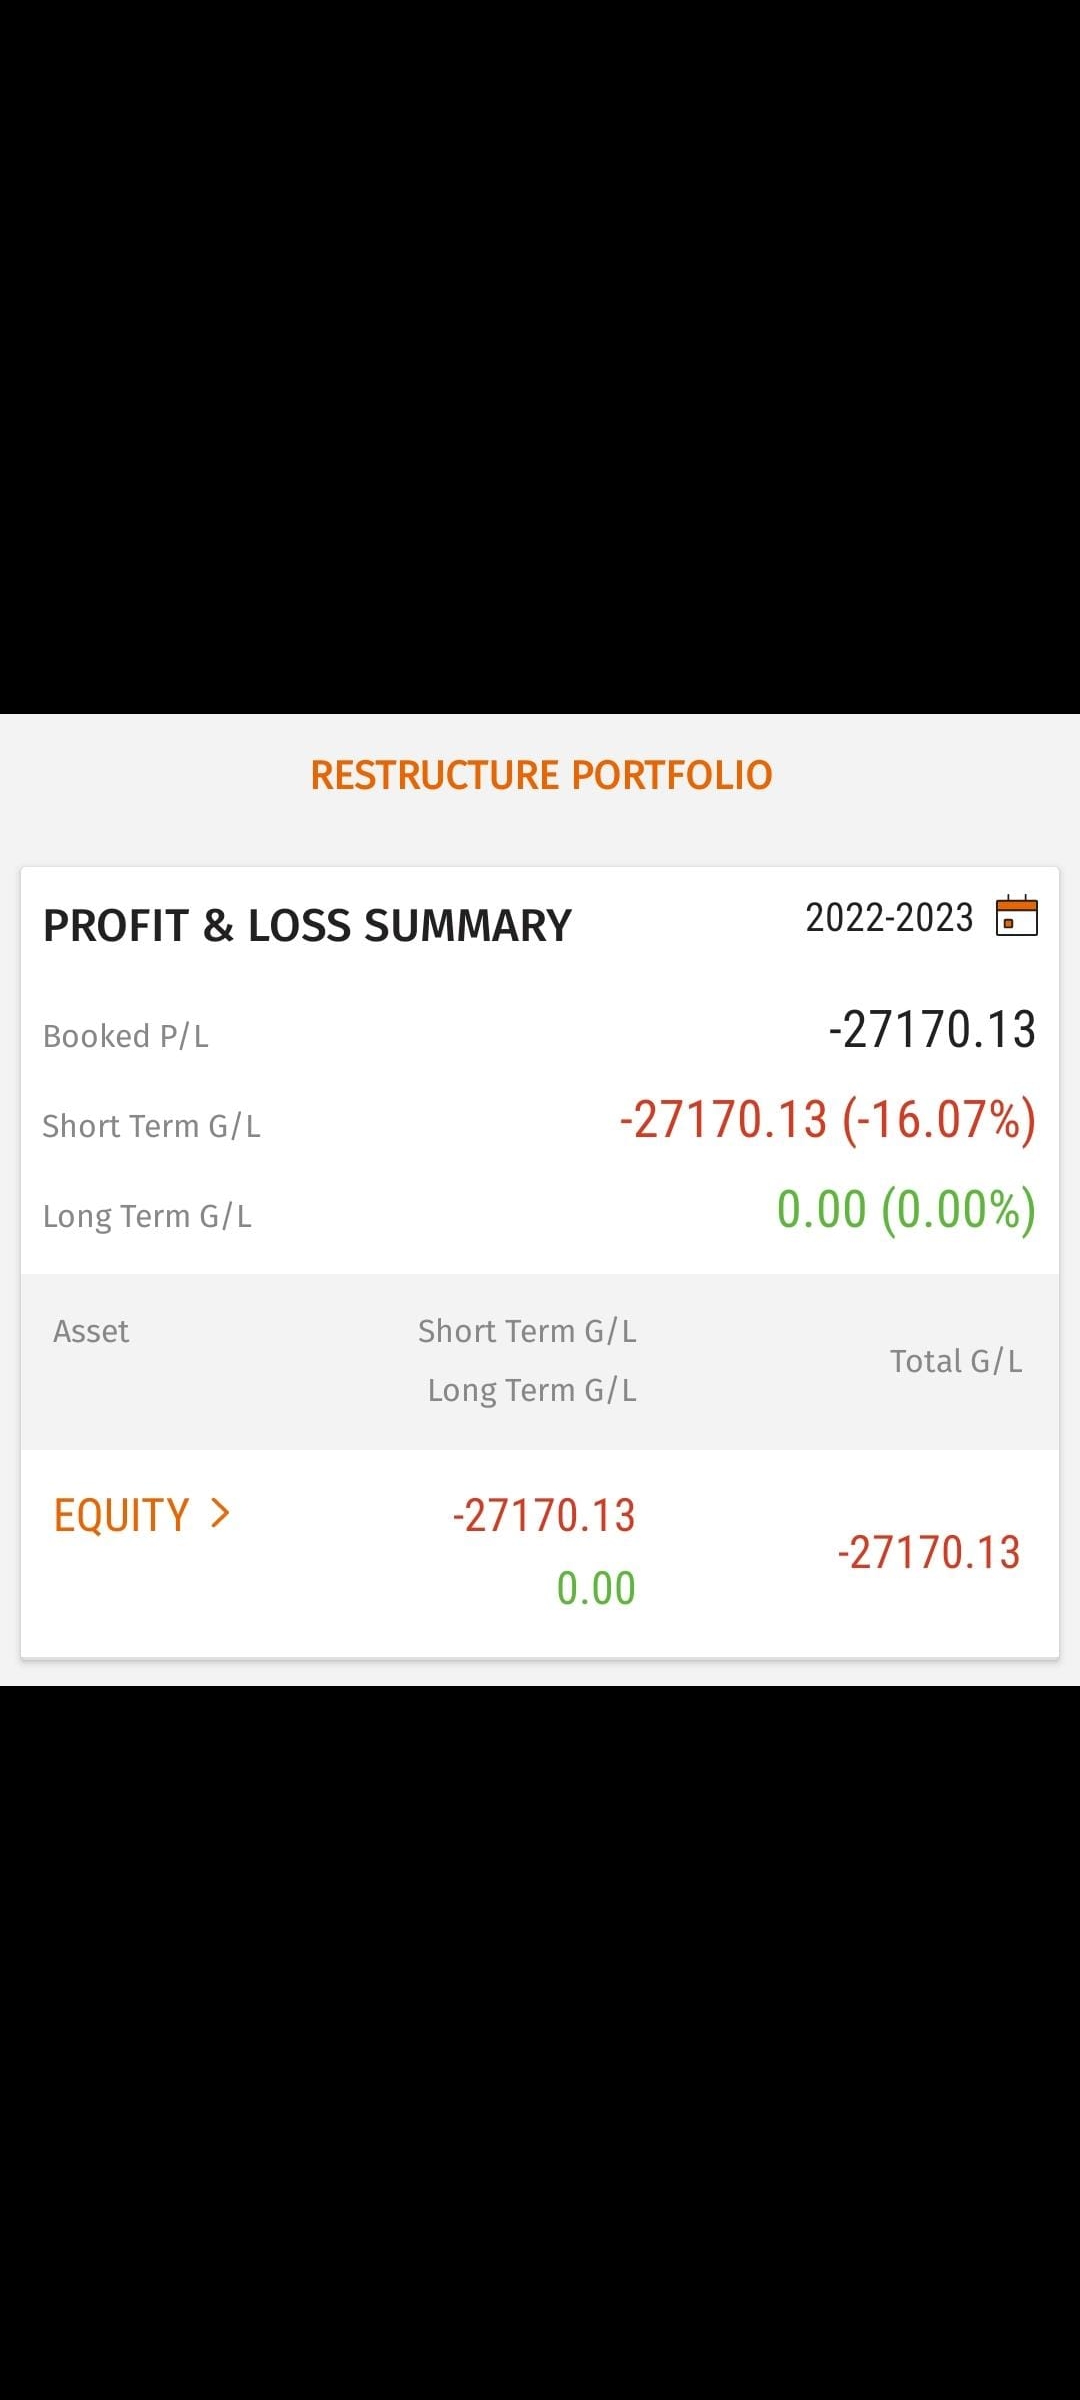Tap the RESTRUCTURE PORTFOLIO link

click(541, 775)
